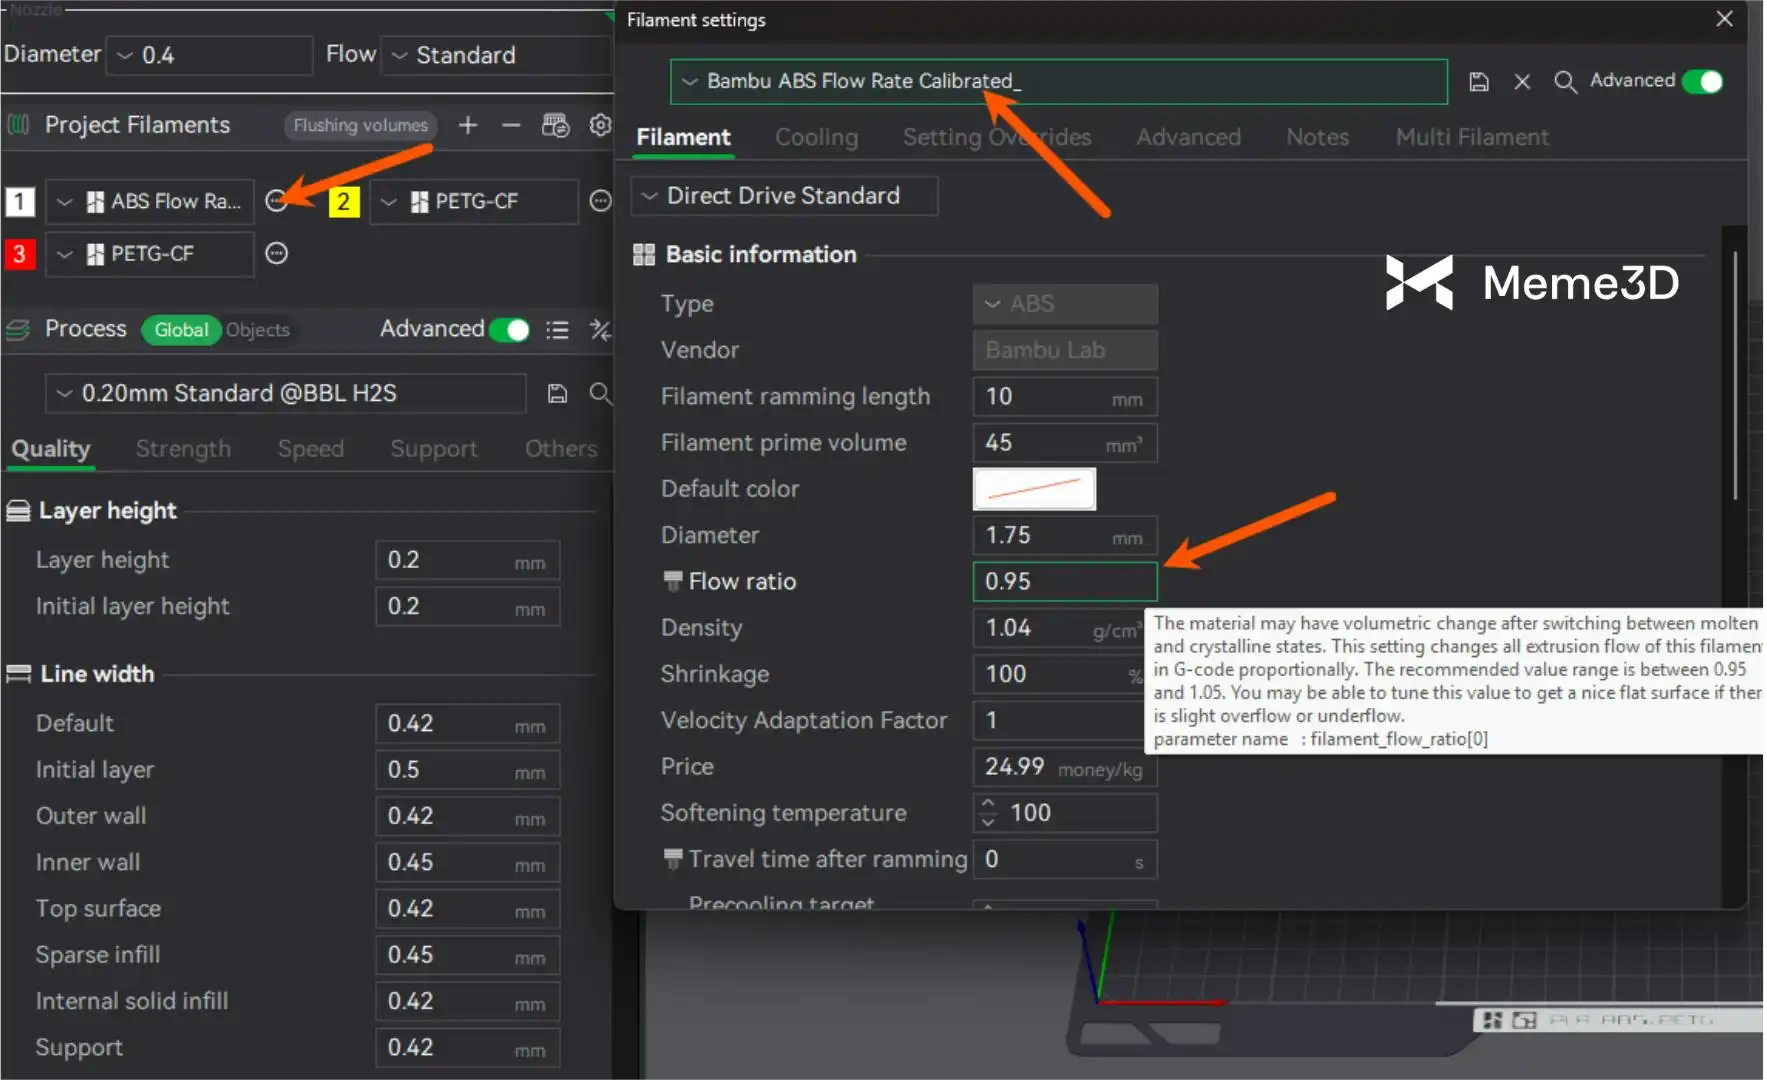Image resolution: width=1767 pixels, height=1080 pixels.
Task: Click the search icon in Filament settings
Action: [x=1565, y=82]
